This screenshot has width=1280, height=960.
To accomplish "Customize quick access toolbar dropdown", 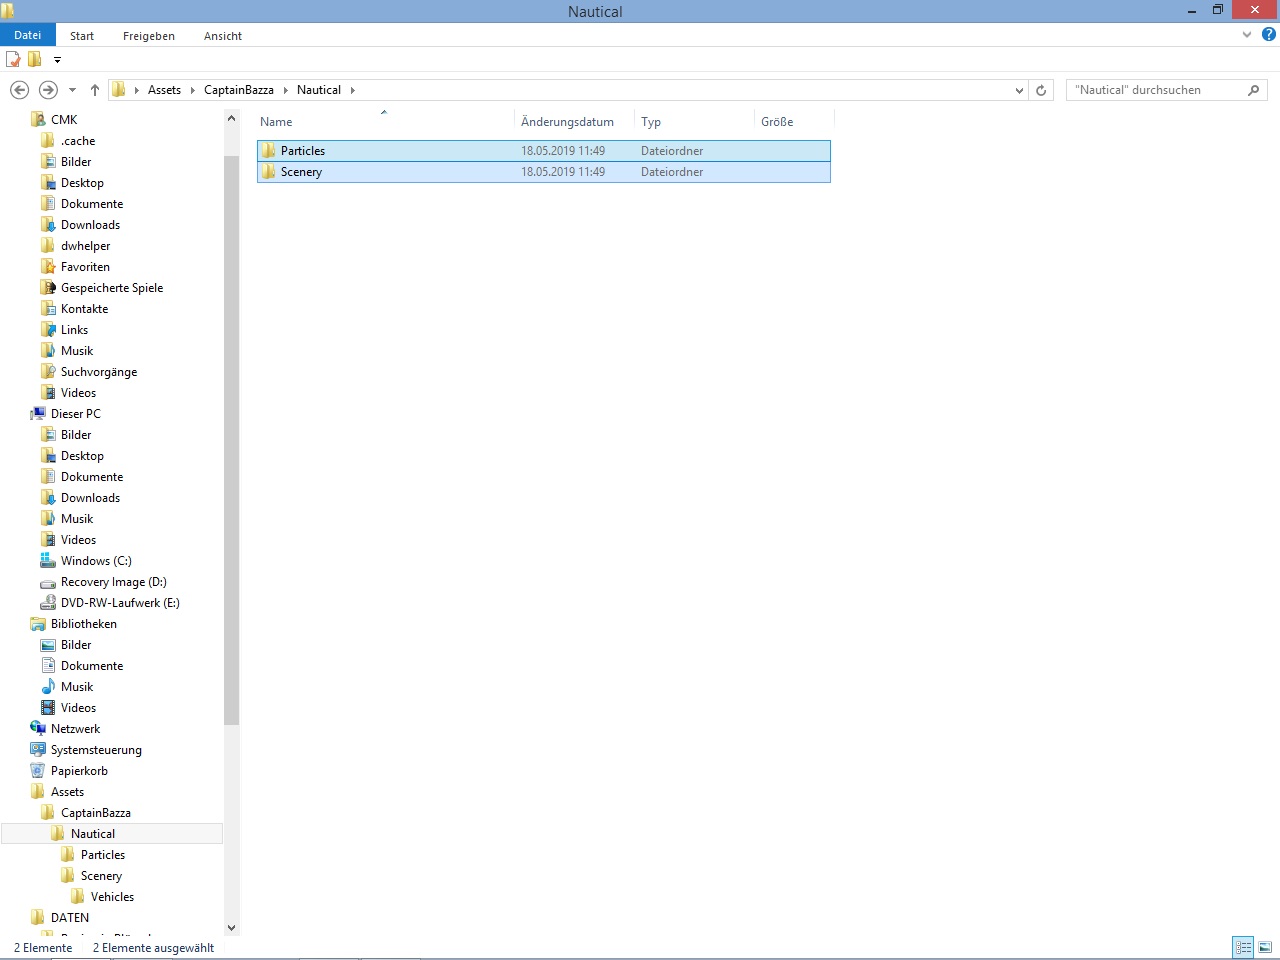I will pyautogui.click(x=57, y=60).
